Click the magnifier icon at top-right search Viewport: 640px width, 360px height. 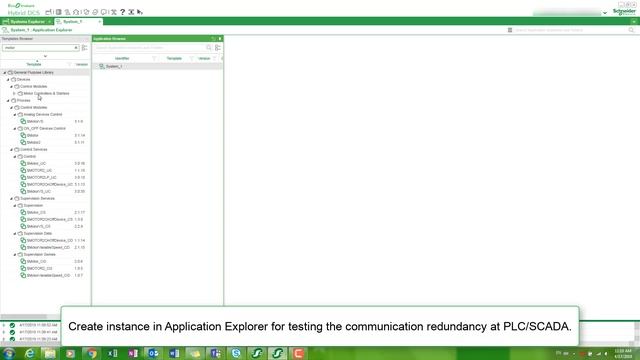tap(631, 30)
